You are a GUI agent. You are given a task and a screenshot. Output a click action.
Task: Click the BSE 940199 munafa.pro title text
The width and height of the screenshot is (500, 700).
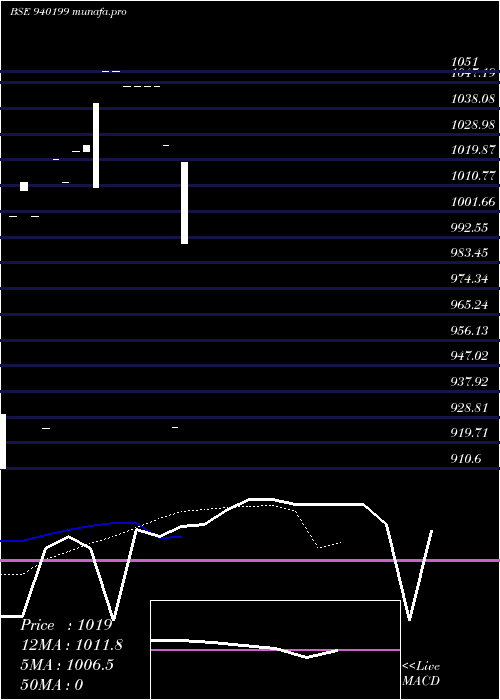68,12
